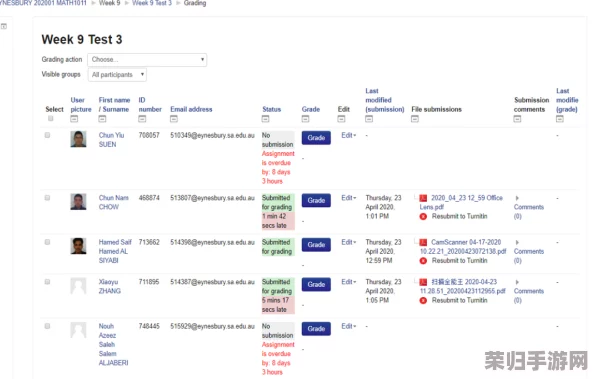
Task: Collapse the User picture column icon
Action: click(74, 119)
